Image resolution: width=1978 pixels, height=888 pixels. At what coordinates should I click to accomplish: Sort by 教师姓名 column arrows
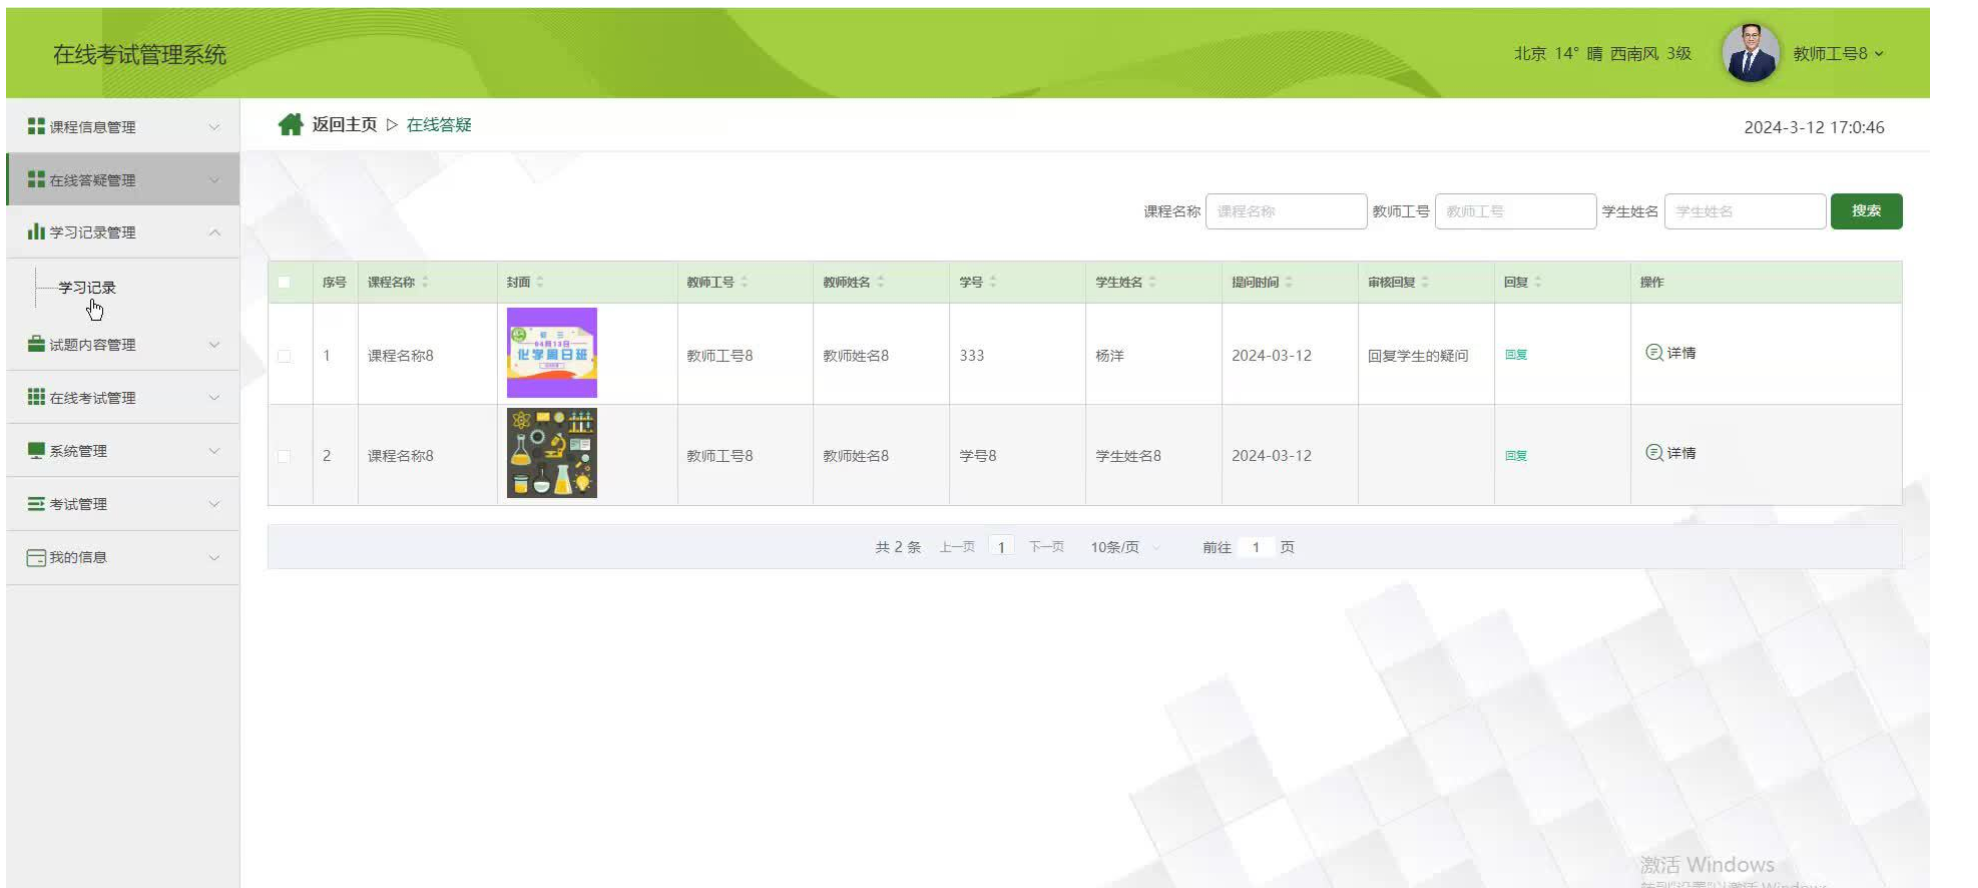coord(880,282)
